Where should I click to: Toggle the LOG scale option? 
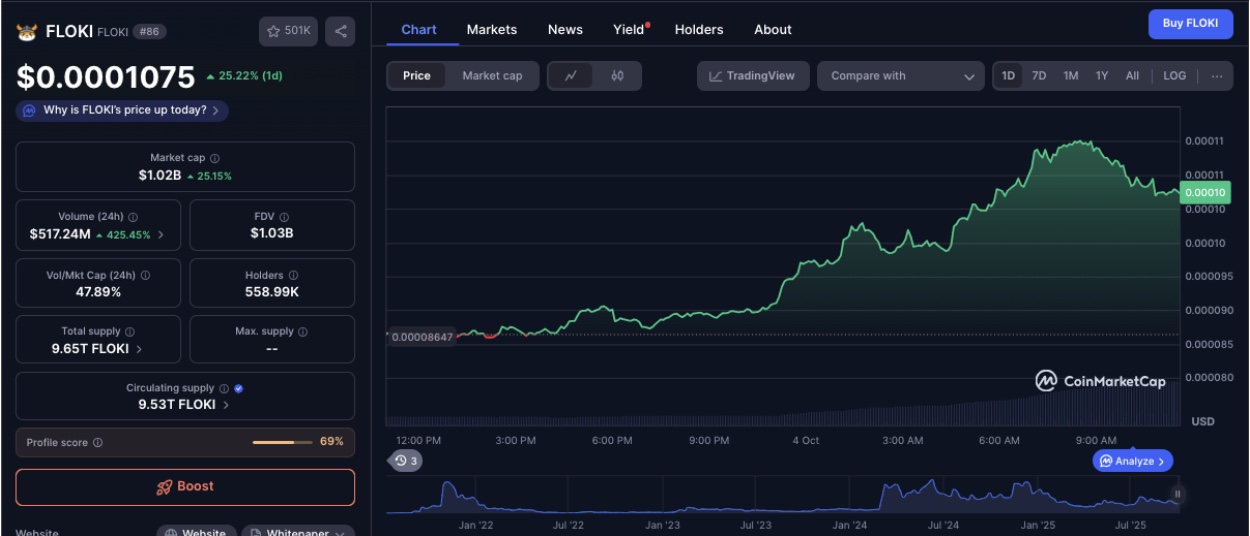point(1175,76)
